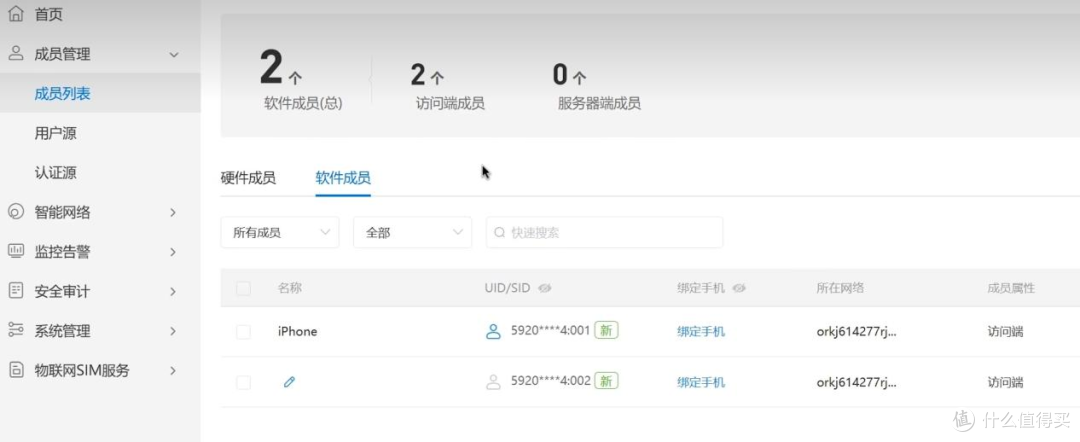Viewport: 1080px width, 442px height.
Task: Click the 新 badge on 5920****4:001
Action: point(606,330)
